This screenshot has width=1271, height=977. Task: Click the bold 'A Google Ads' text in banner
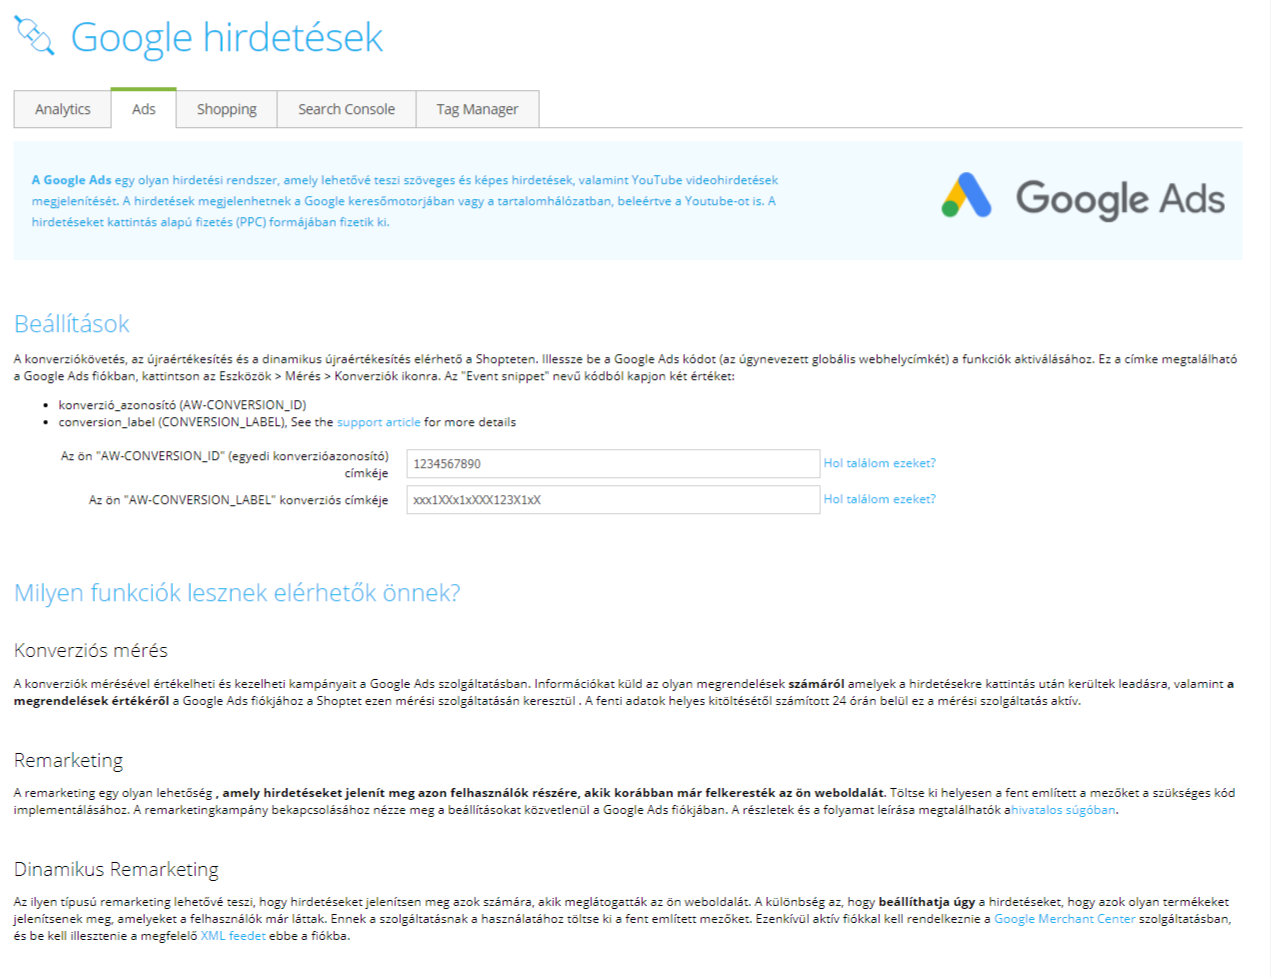(x=71, y=180)
